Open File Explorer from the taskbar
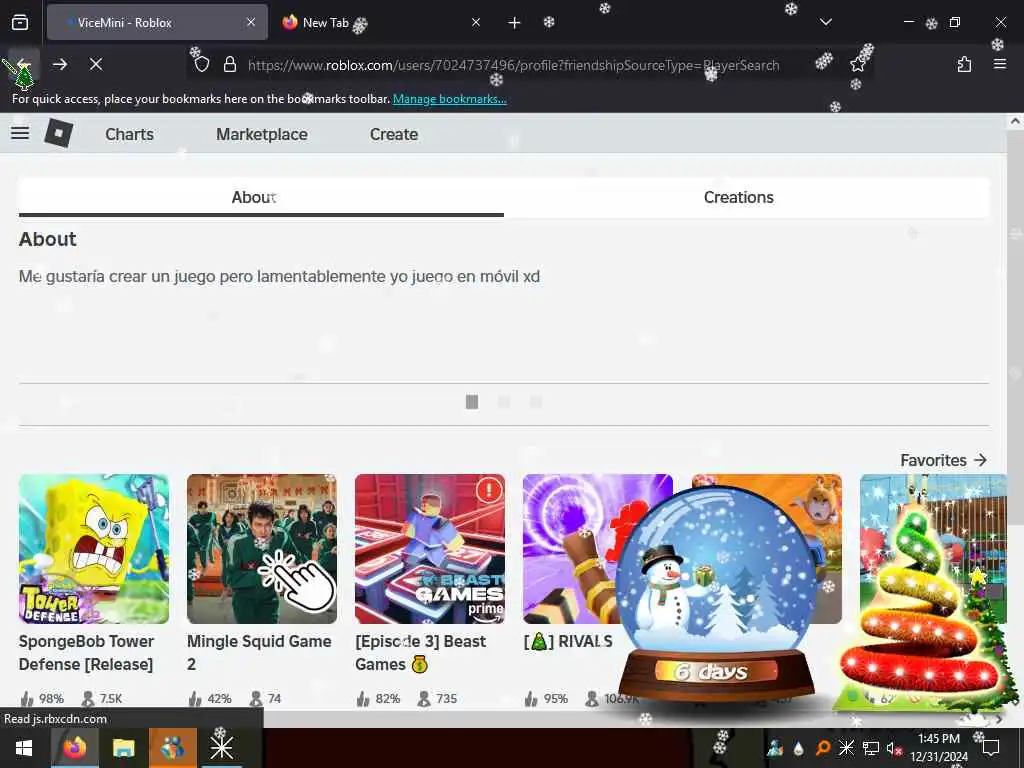This screenshot has height=768, width=1024. [x=123, y=748]
